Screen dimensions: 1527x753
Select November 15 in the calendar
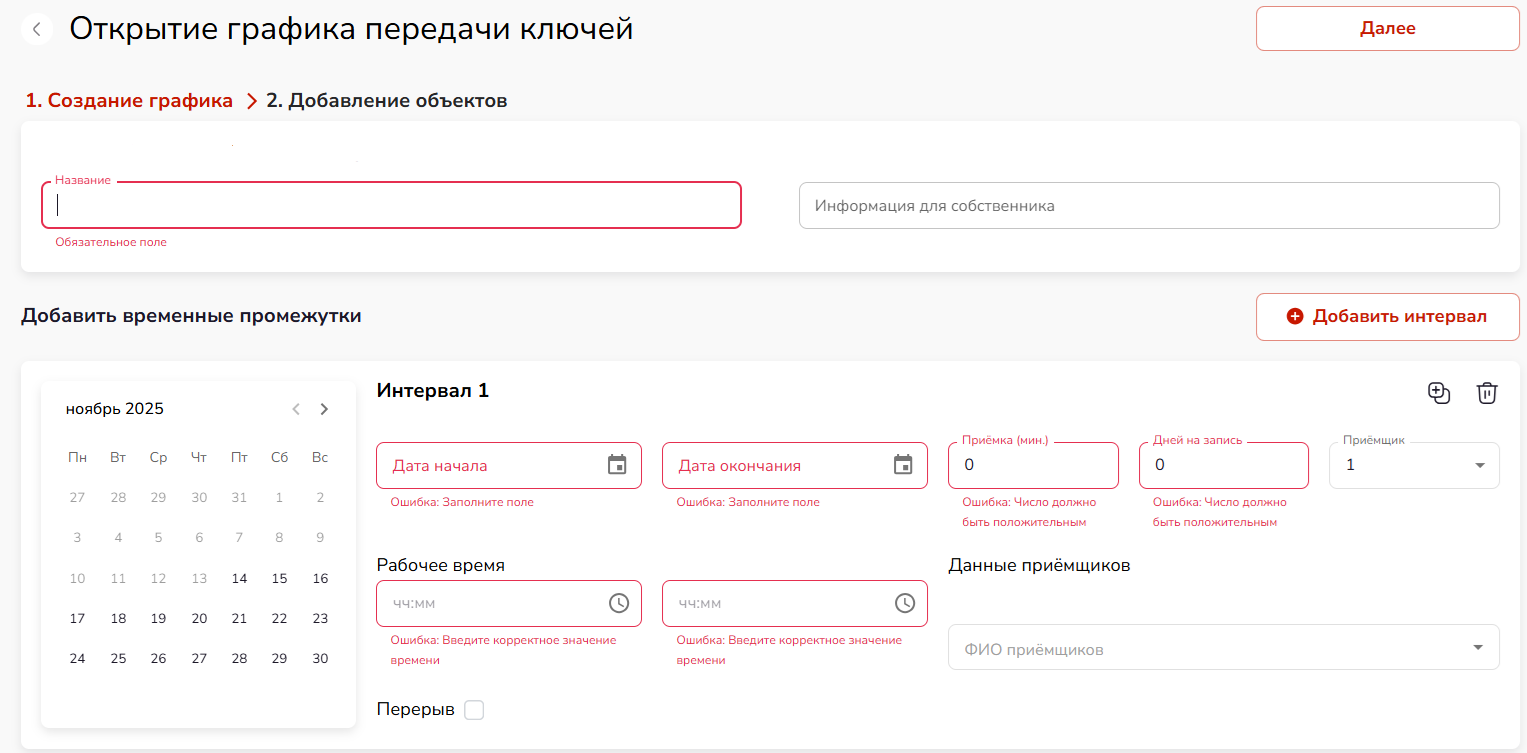(x=279, y=578)
